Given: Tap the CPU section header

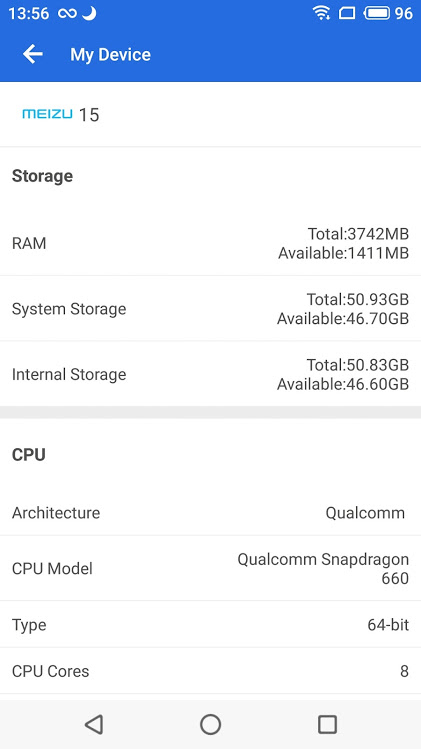Looking at the screenshot, I should point(29,455).
